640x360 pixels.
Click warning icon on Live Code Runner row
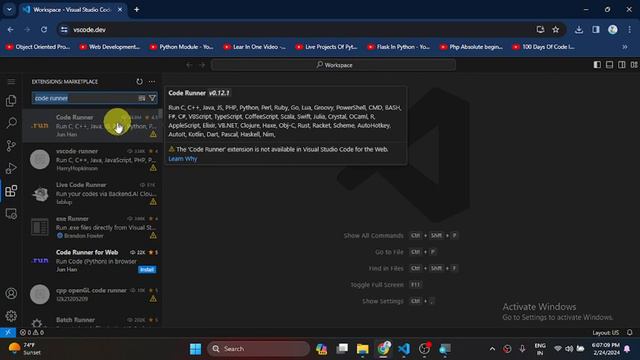tap(153, 202)
